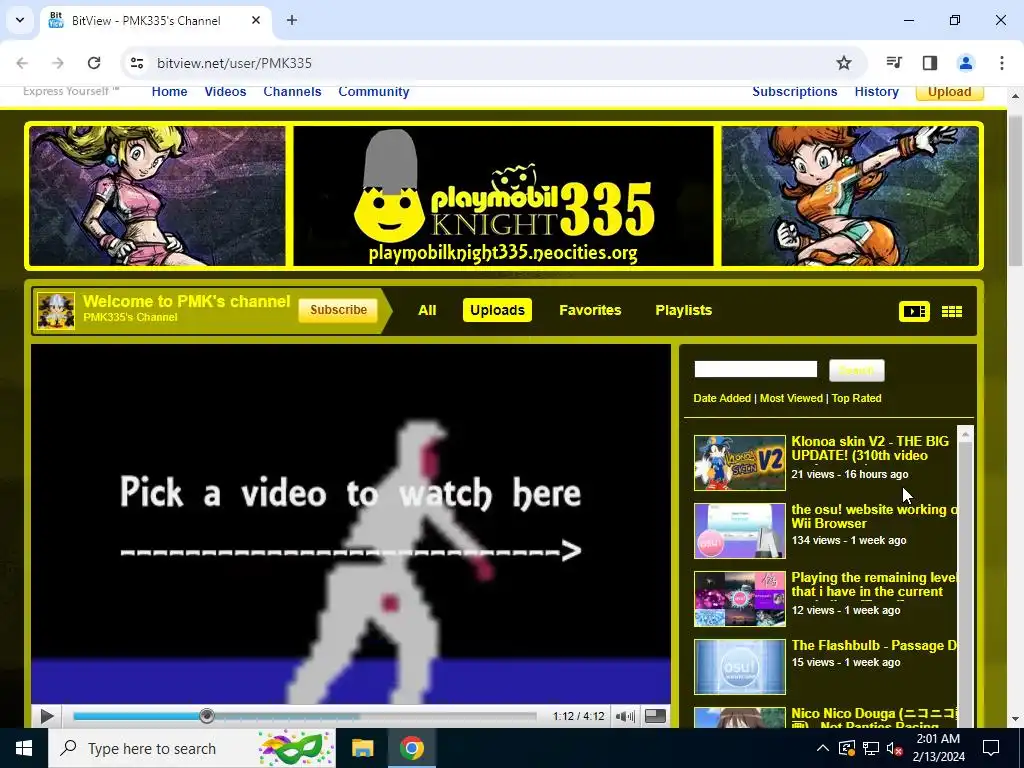This screenshot has width=1024, height=768.
Task: Toggle the fullscreen player icon
Action: 655,716
